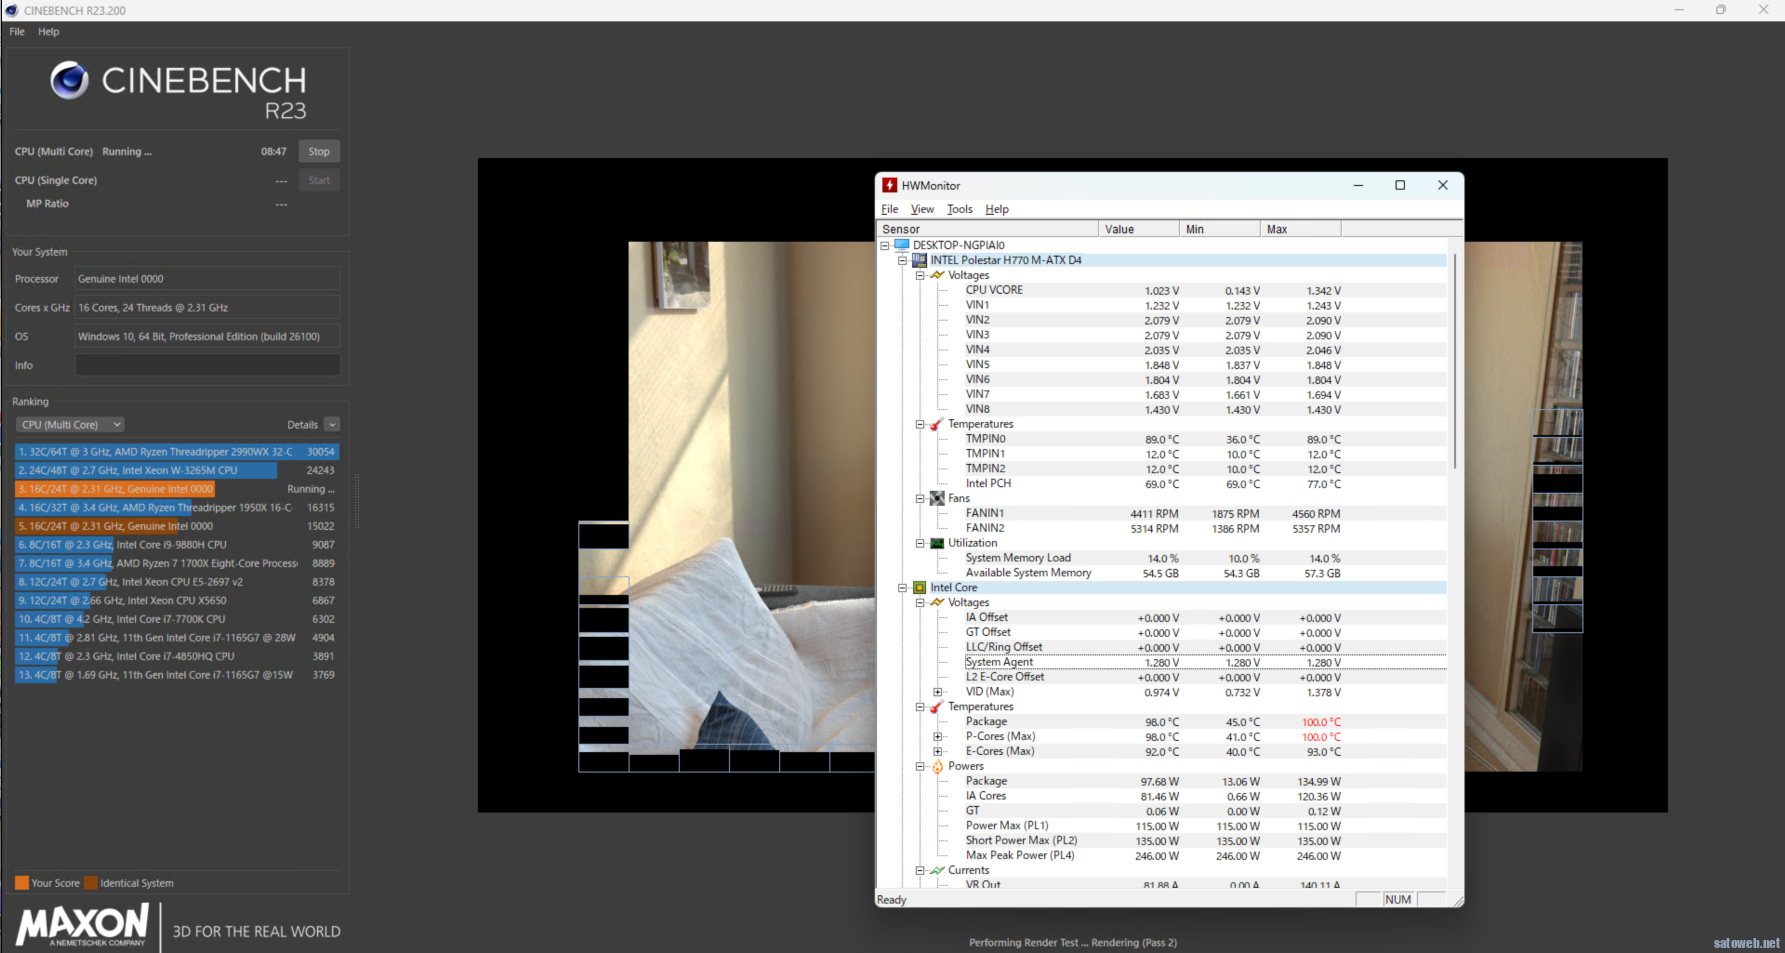Expand the E-Cores (Max) temperatures
This screenshot has width=1785, height=953.
point(938,751)
